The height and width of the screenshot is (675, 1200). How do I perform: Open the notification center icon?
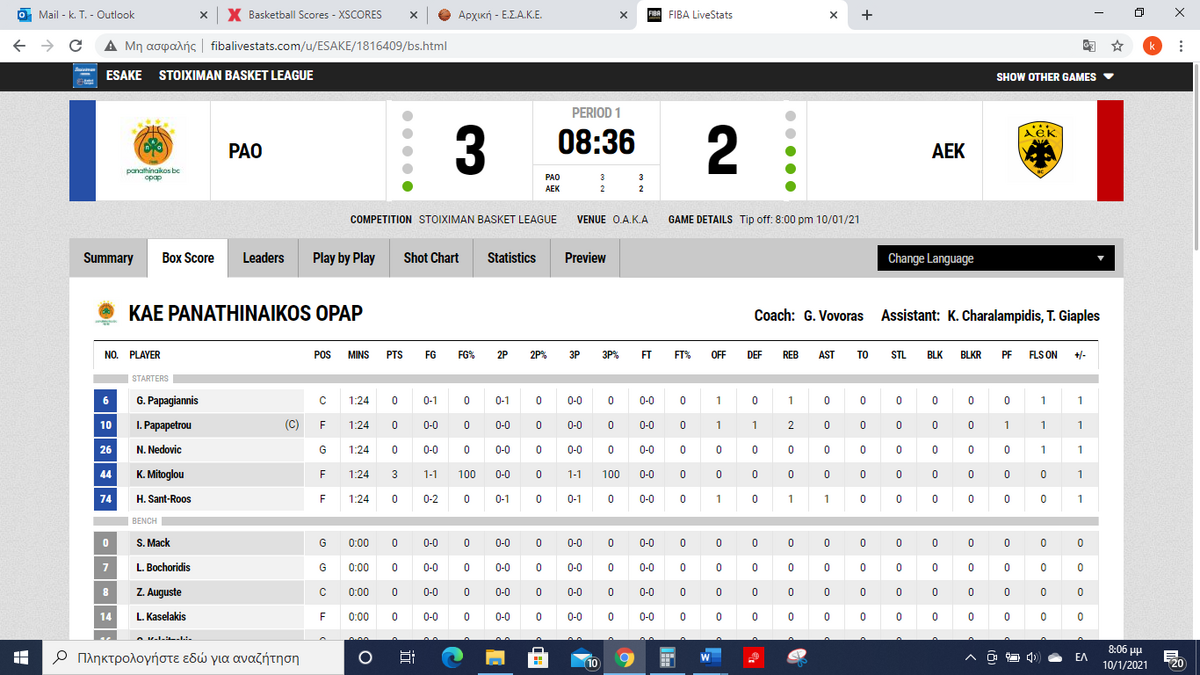point(1176,657)
